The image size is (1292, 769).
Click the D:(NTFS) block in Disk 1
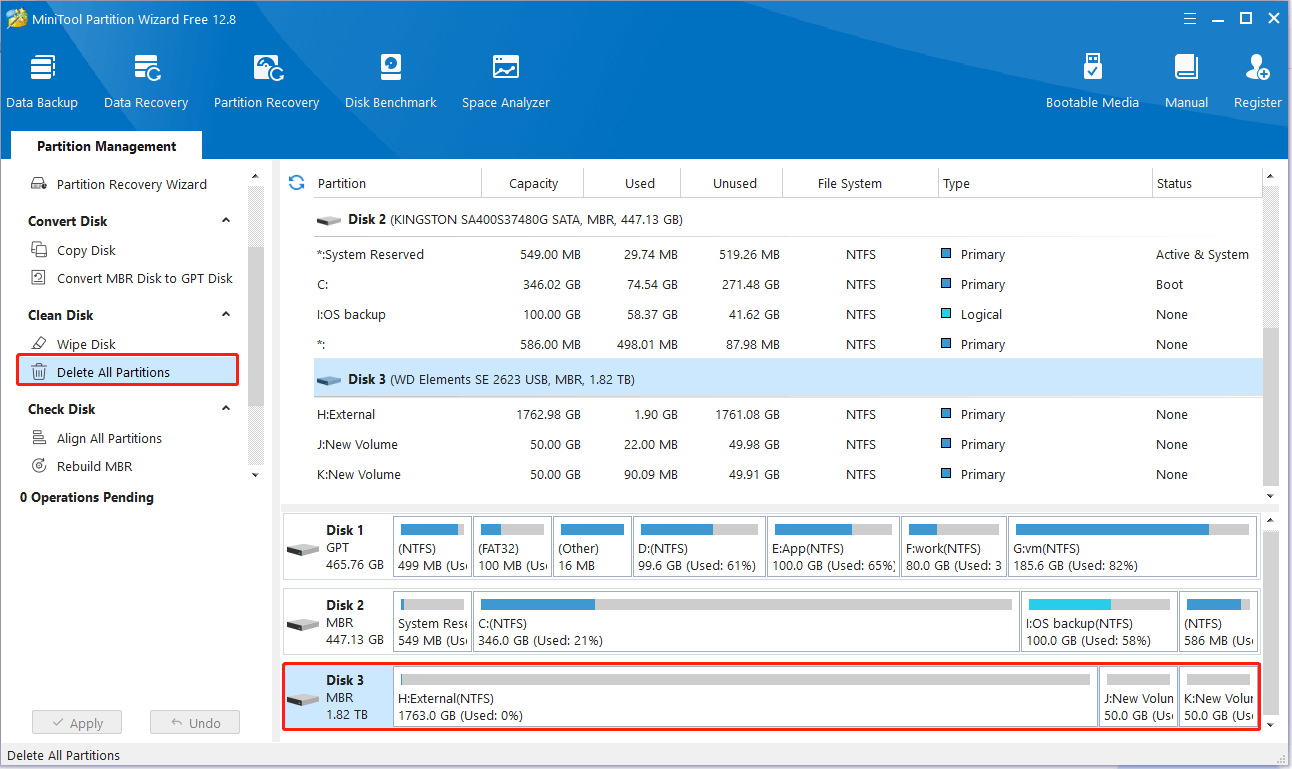click(699, 548)
